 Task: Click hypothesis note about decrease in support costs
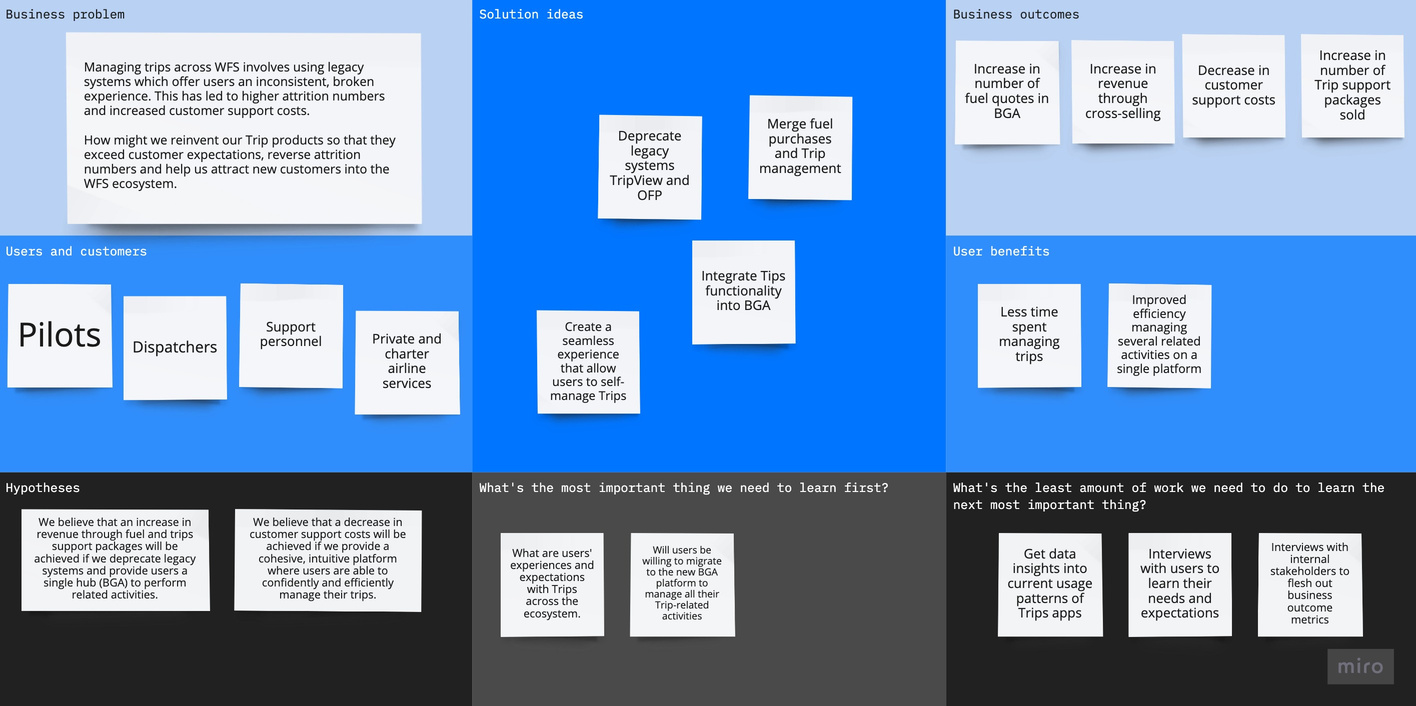pyautogui.click(x=328, y=560)
